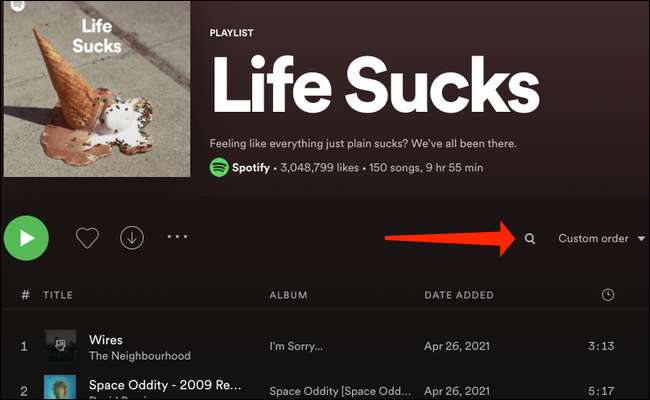This screenshot has width=650, height=400.
Task: Open the I'm Sorry... album link
Action: (x=297, y=347)
